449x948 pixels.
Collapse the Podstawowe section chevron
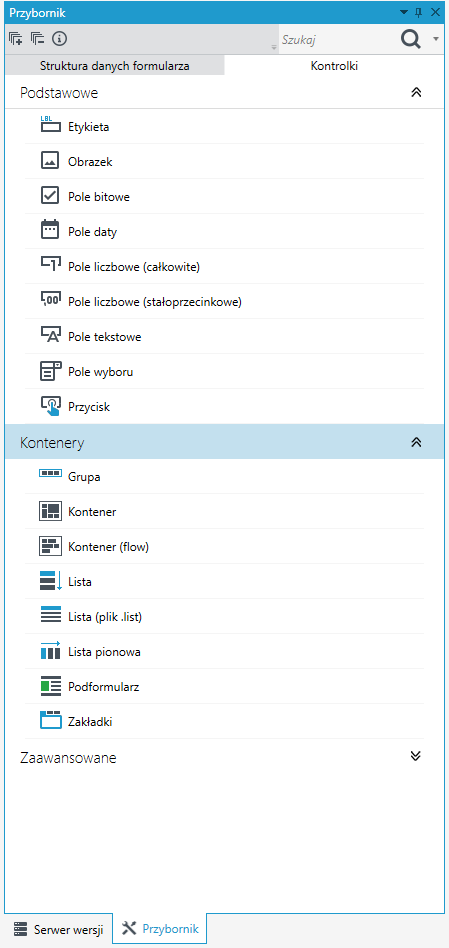tap(415, 93)
